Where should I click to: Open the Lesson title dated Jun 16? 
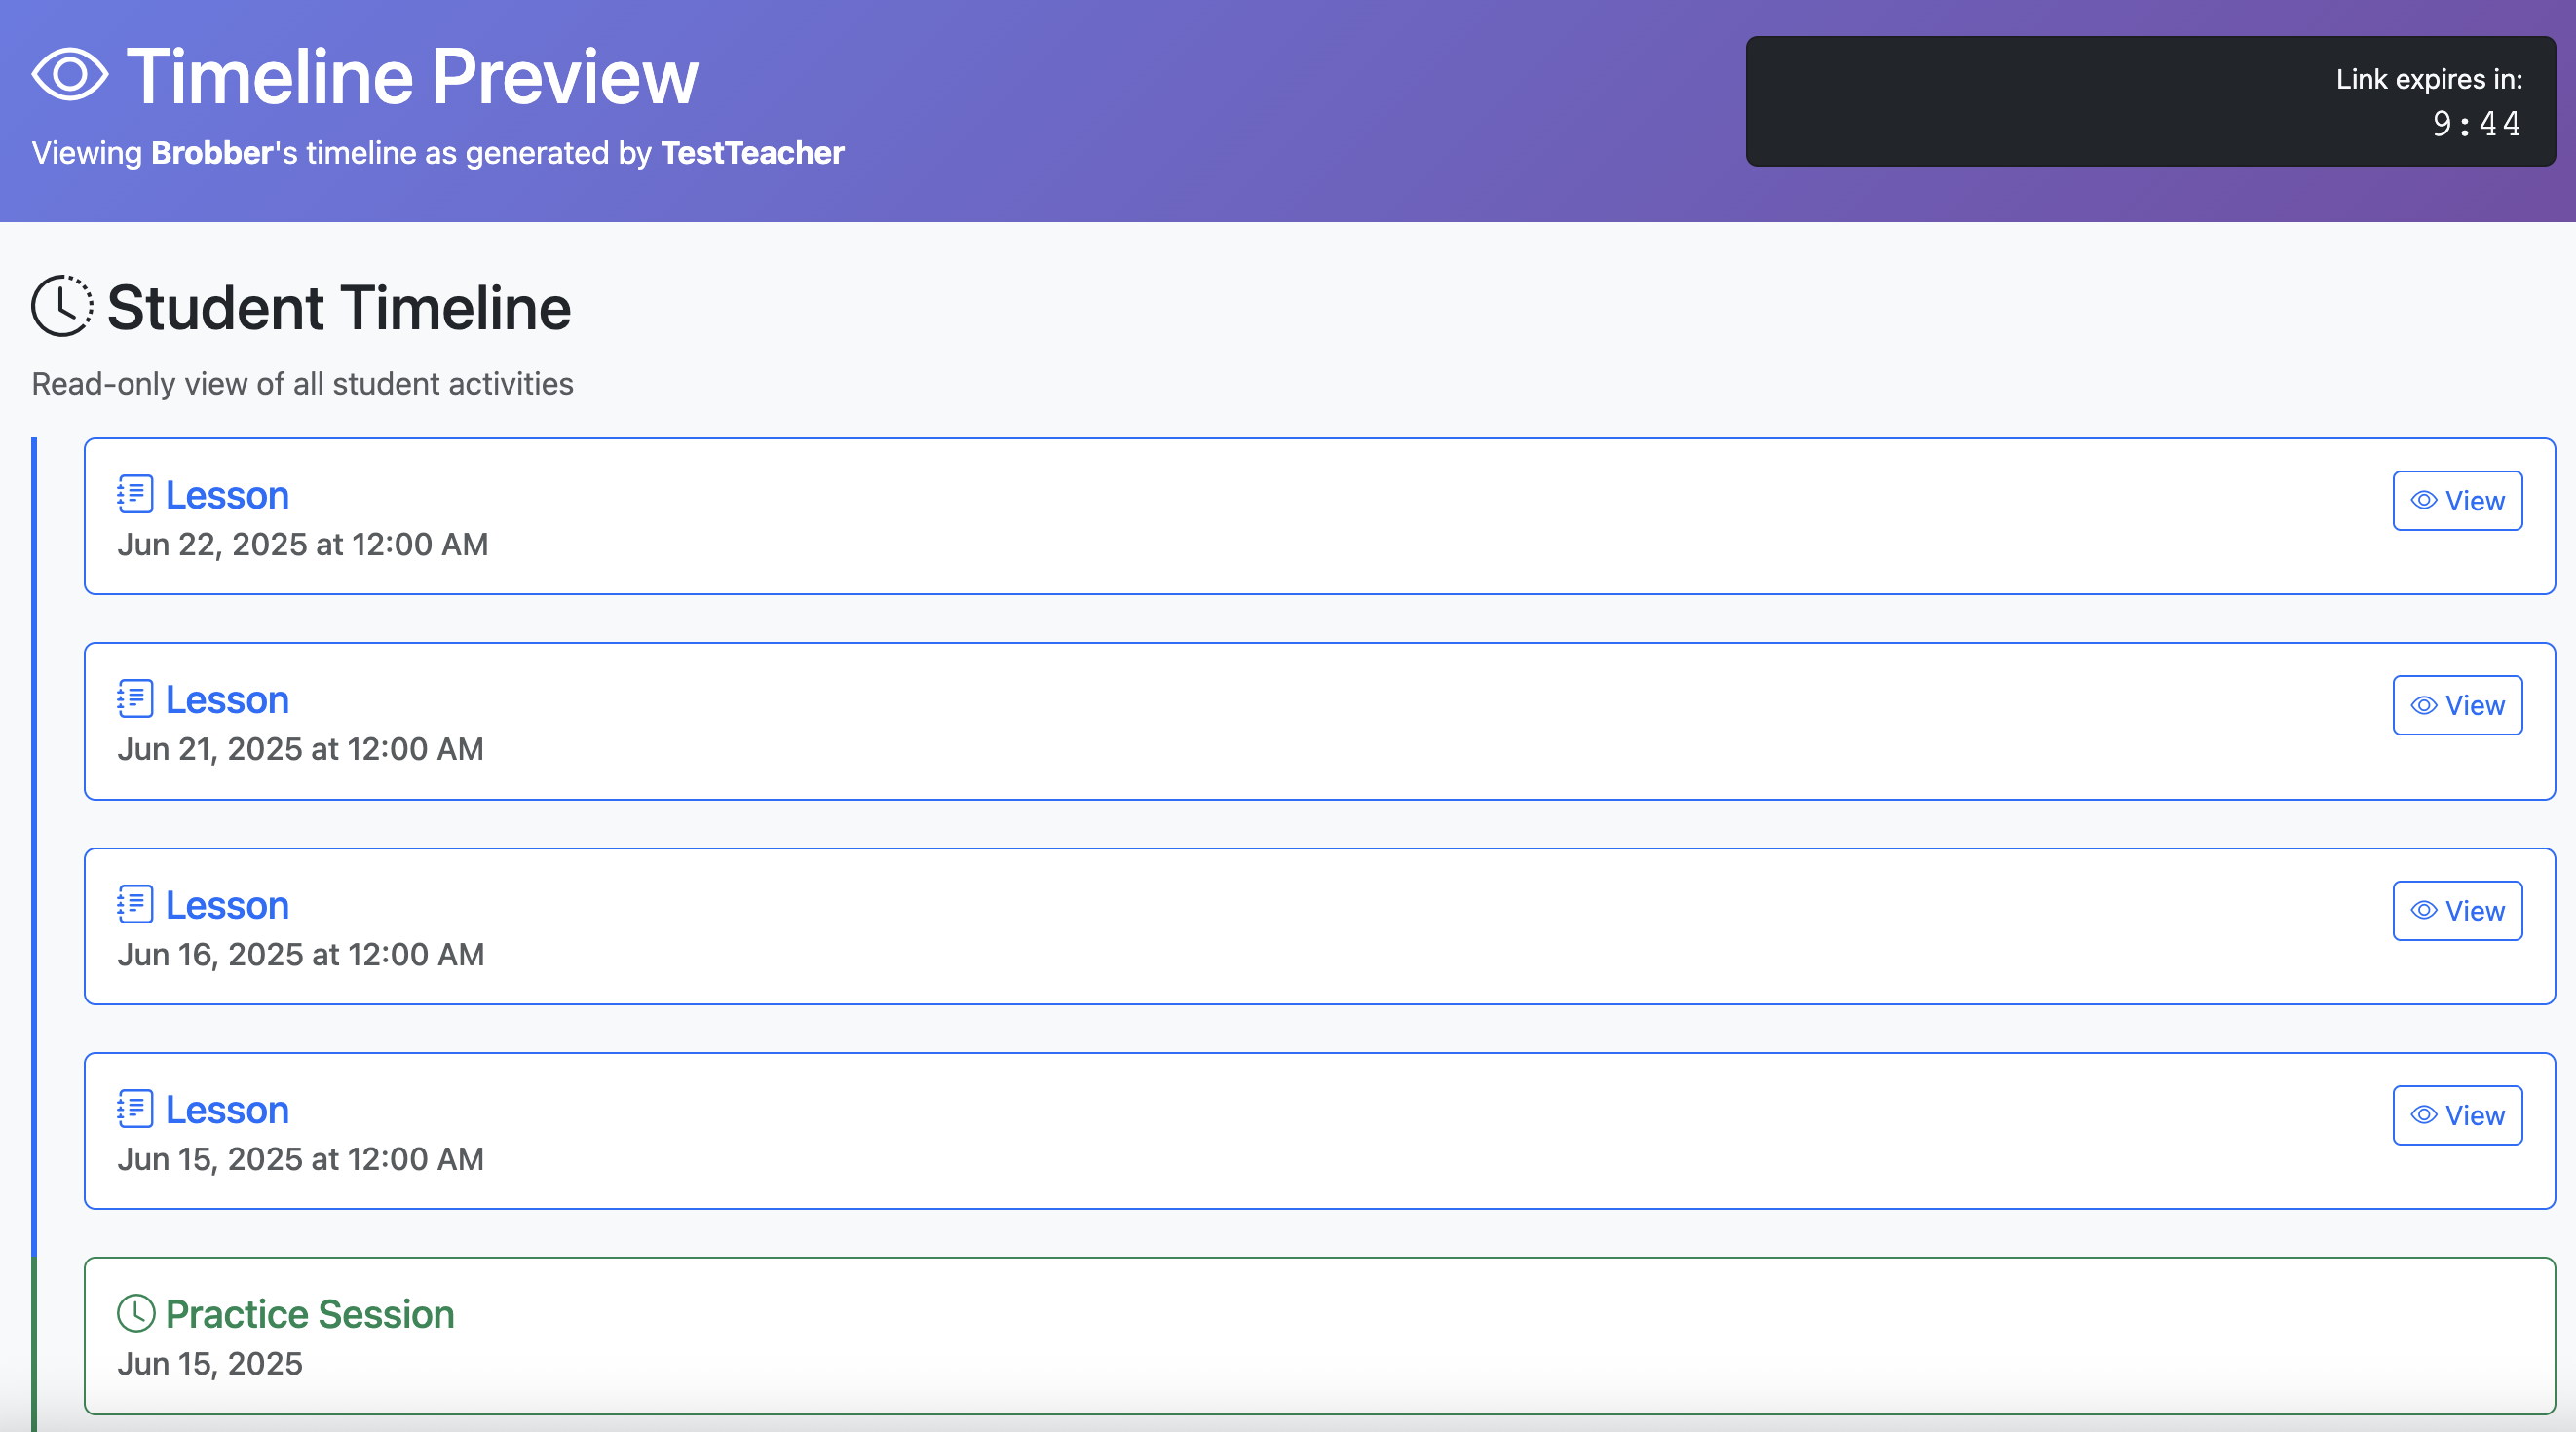pyautogui.click(x=227, y=906)
